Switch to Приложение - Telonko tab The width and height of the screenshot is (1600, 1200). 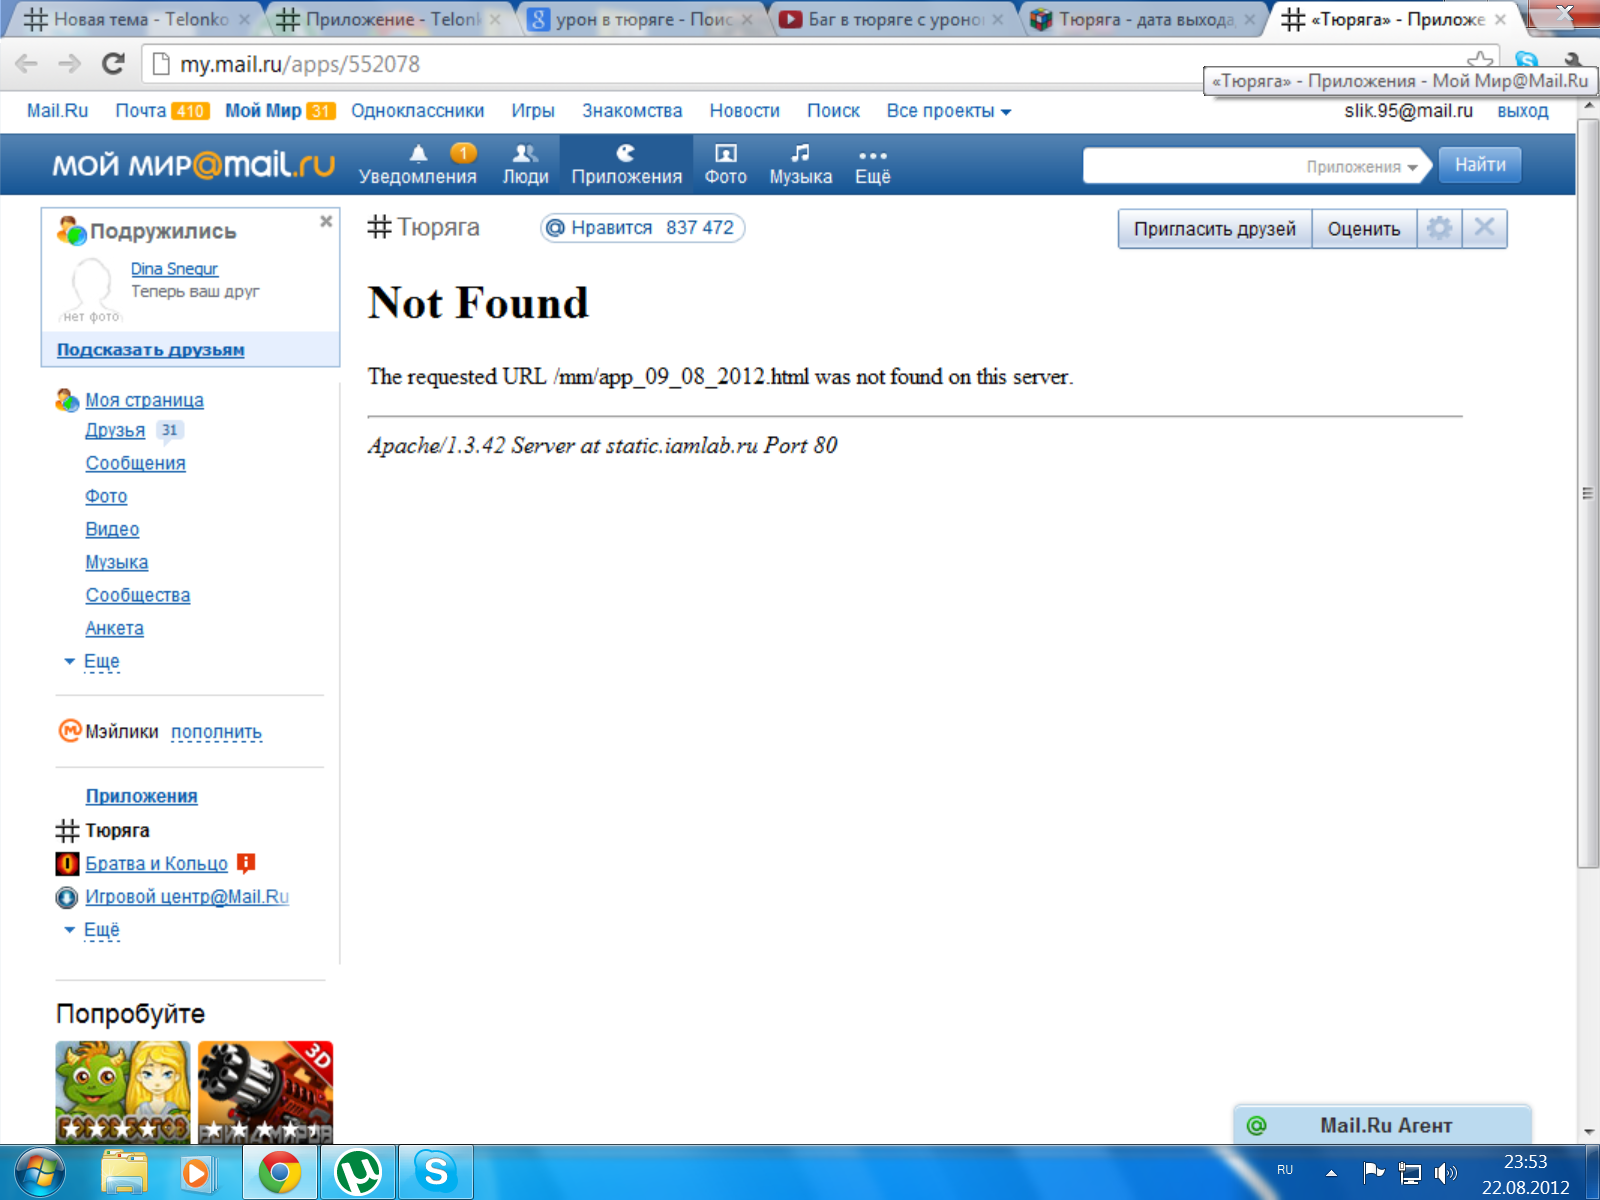(x=388, y=19)
